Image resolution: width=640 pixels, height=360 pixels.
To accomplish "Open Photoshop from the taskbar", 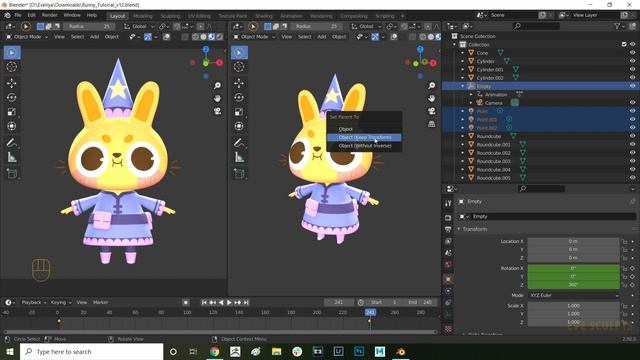I will click(359, 351).
